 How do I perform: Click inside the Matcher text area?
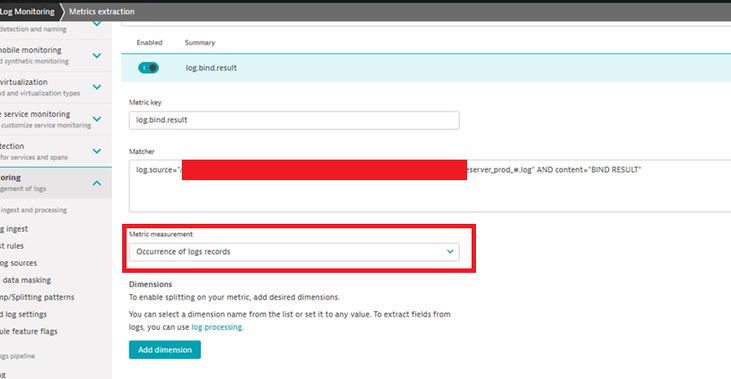coord(430,186)
